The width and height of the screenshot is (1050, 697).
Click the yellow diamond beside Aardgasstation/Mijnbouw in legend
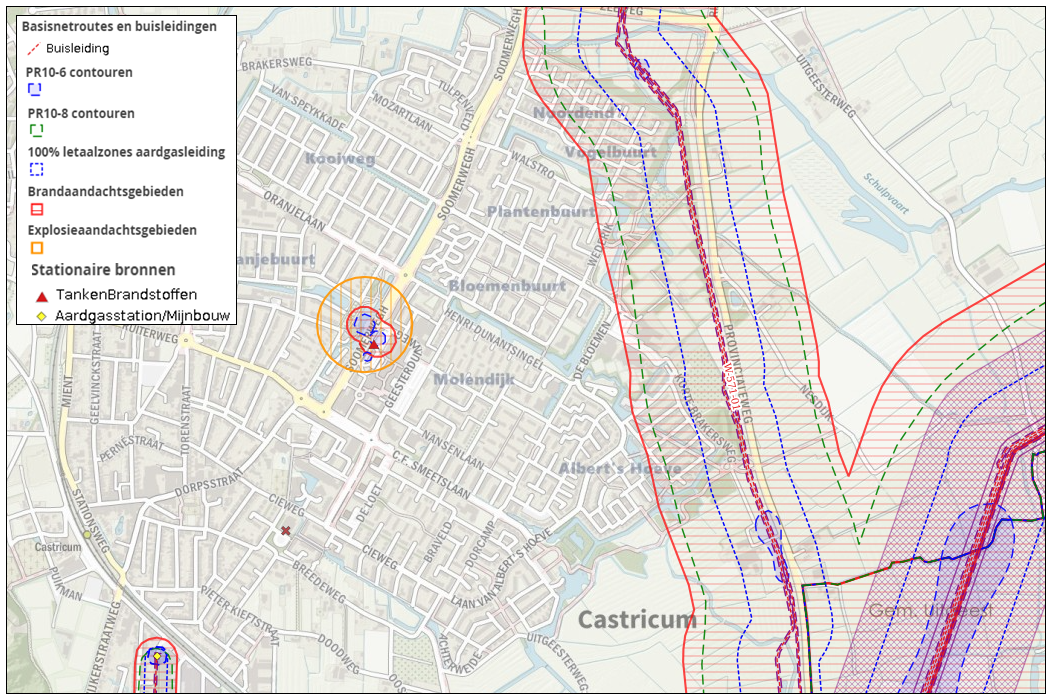click(x=41, y=316)
